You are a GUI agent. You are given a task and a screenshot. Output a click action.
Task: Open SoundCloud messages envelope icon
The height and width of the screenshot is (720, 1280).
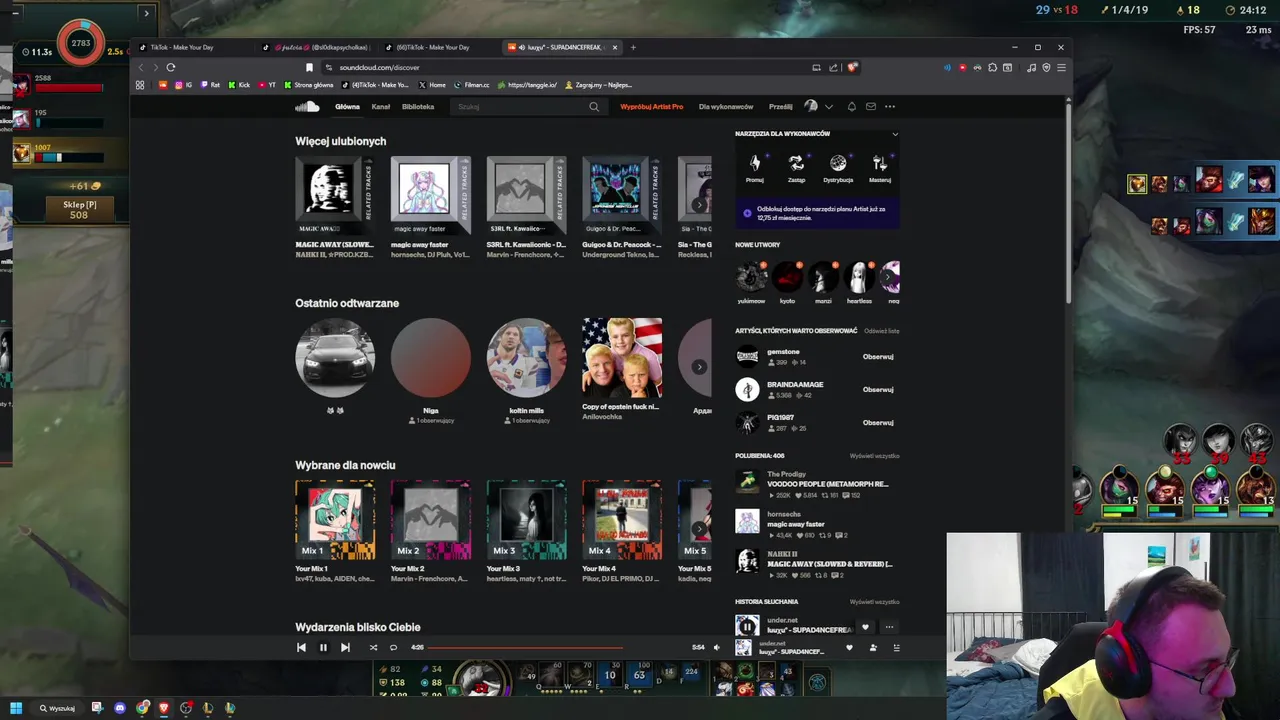pyautogui.click(x=871, y=106)
